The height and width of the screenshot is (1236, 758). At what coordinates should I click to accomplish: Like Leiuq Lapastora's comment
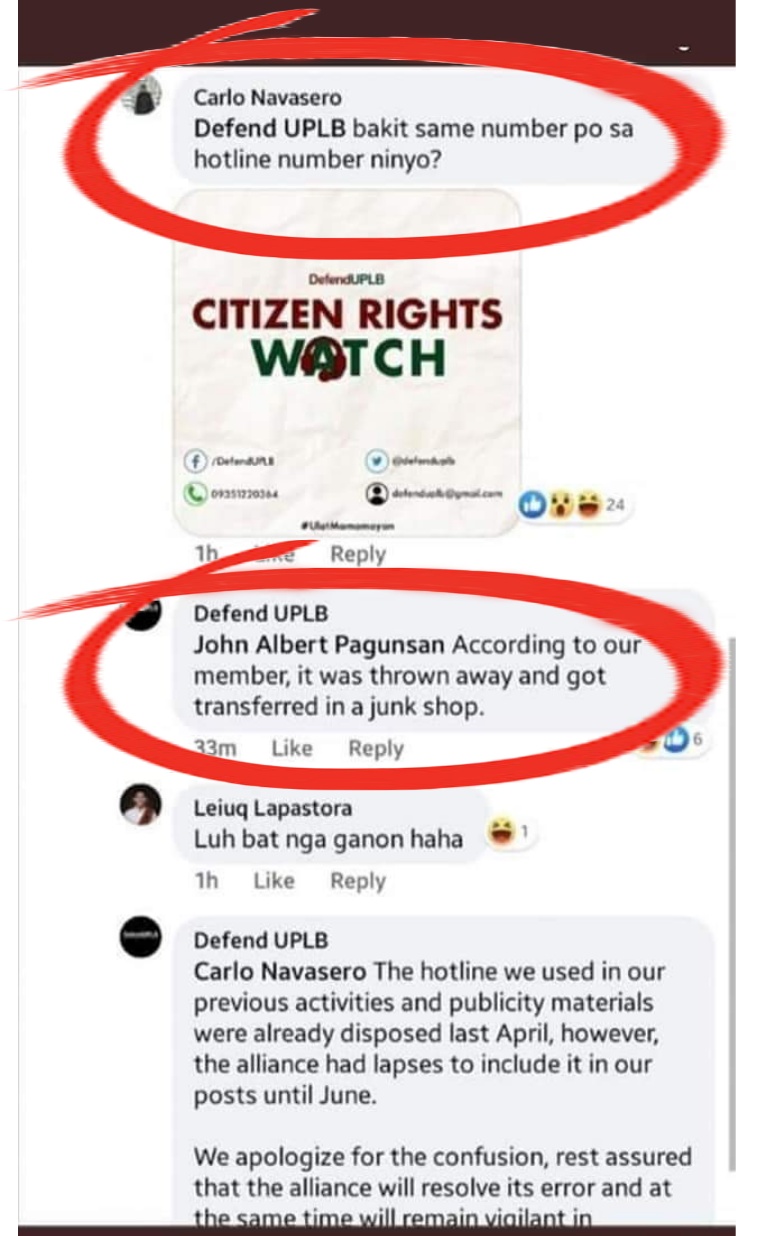coord(274,881)
